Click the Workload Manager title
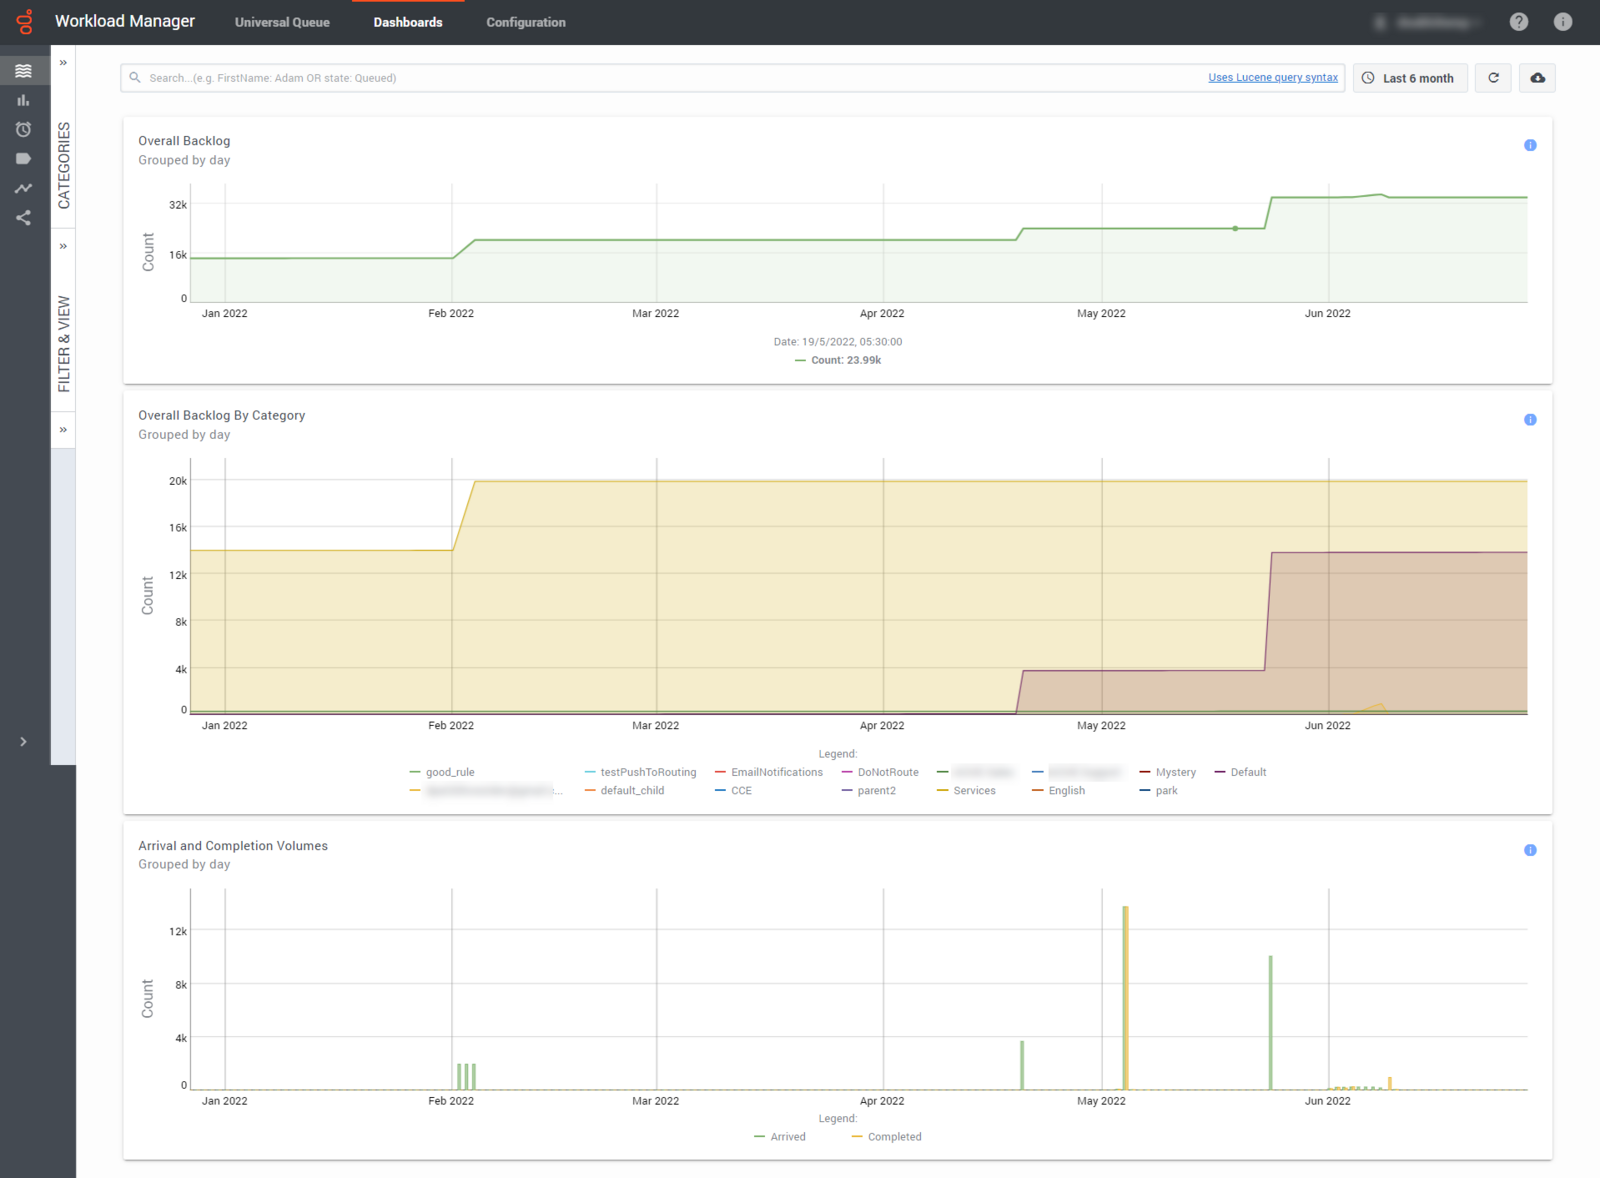Screen dimensions: 1600x1178 pyautogui.click(x=125, y=21)
